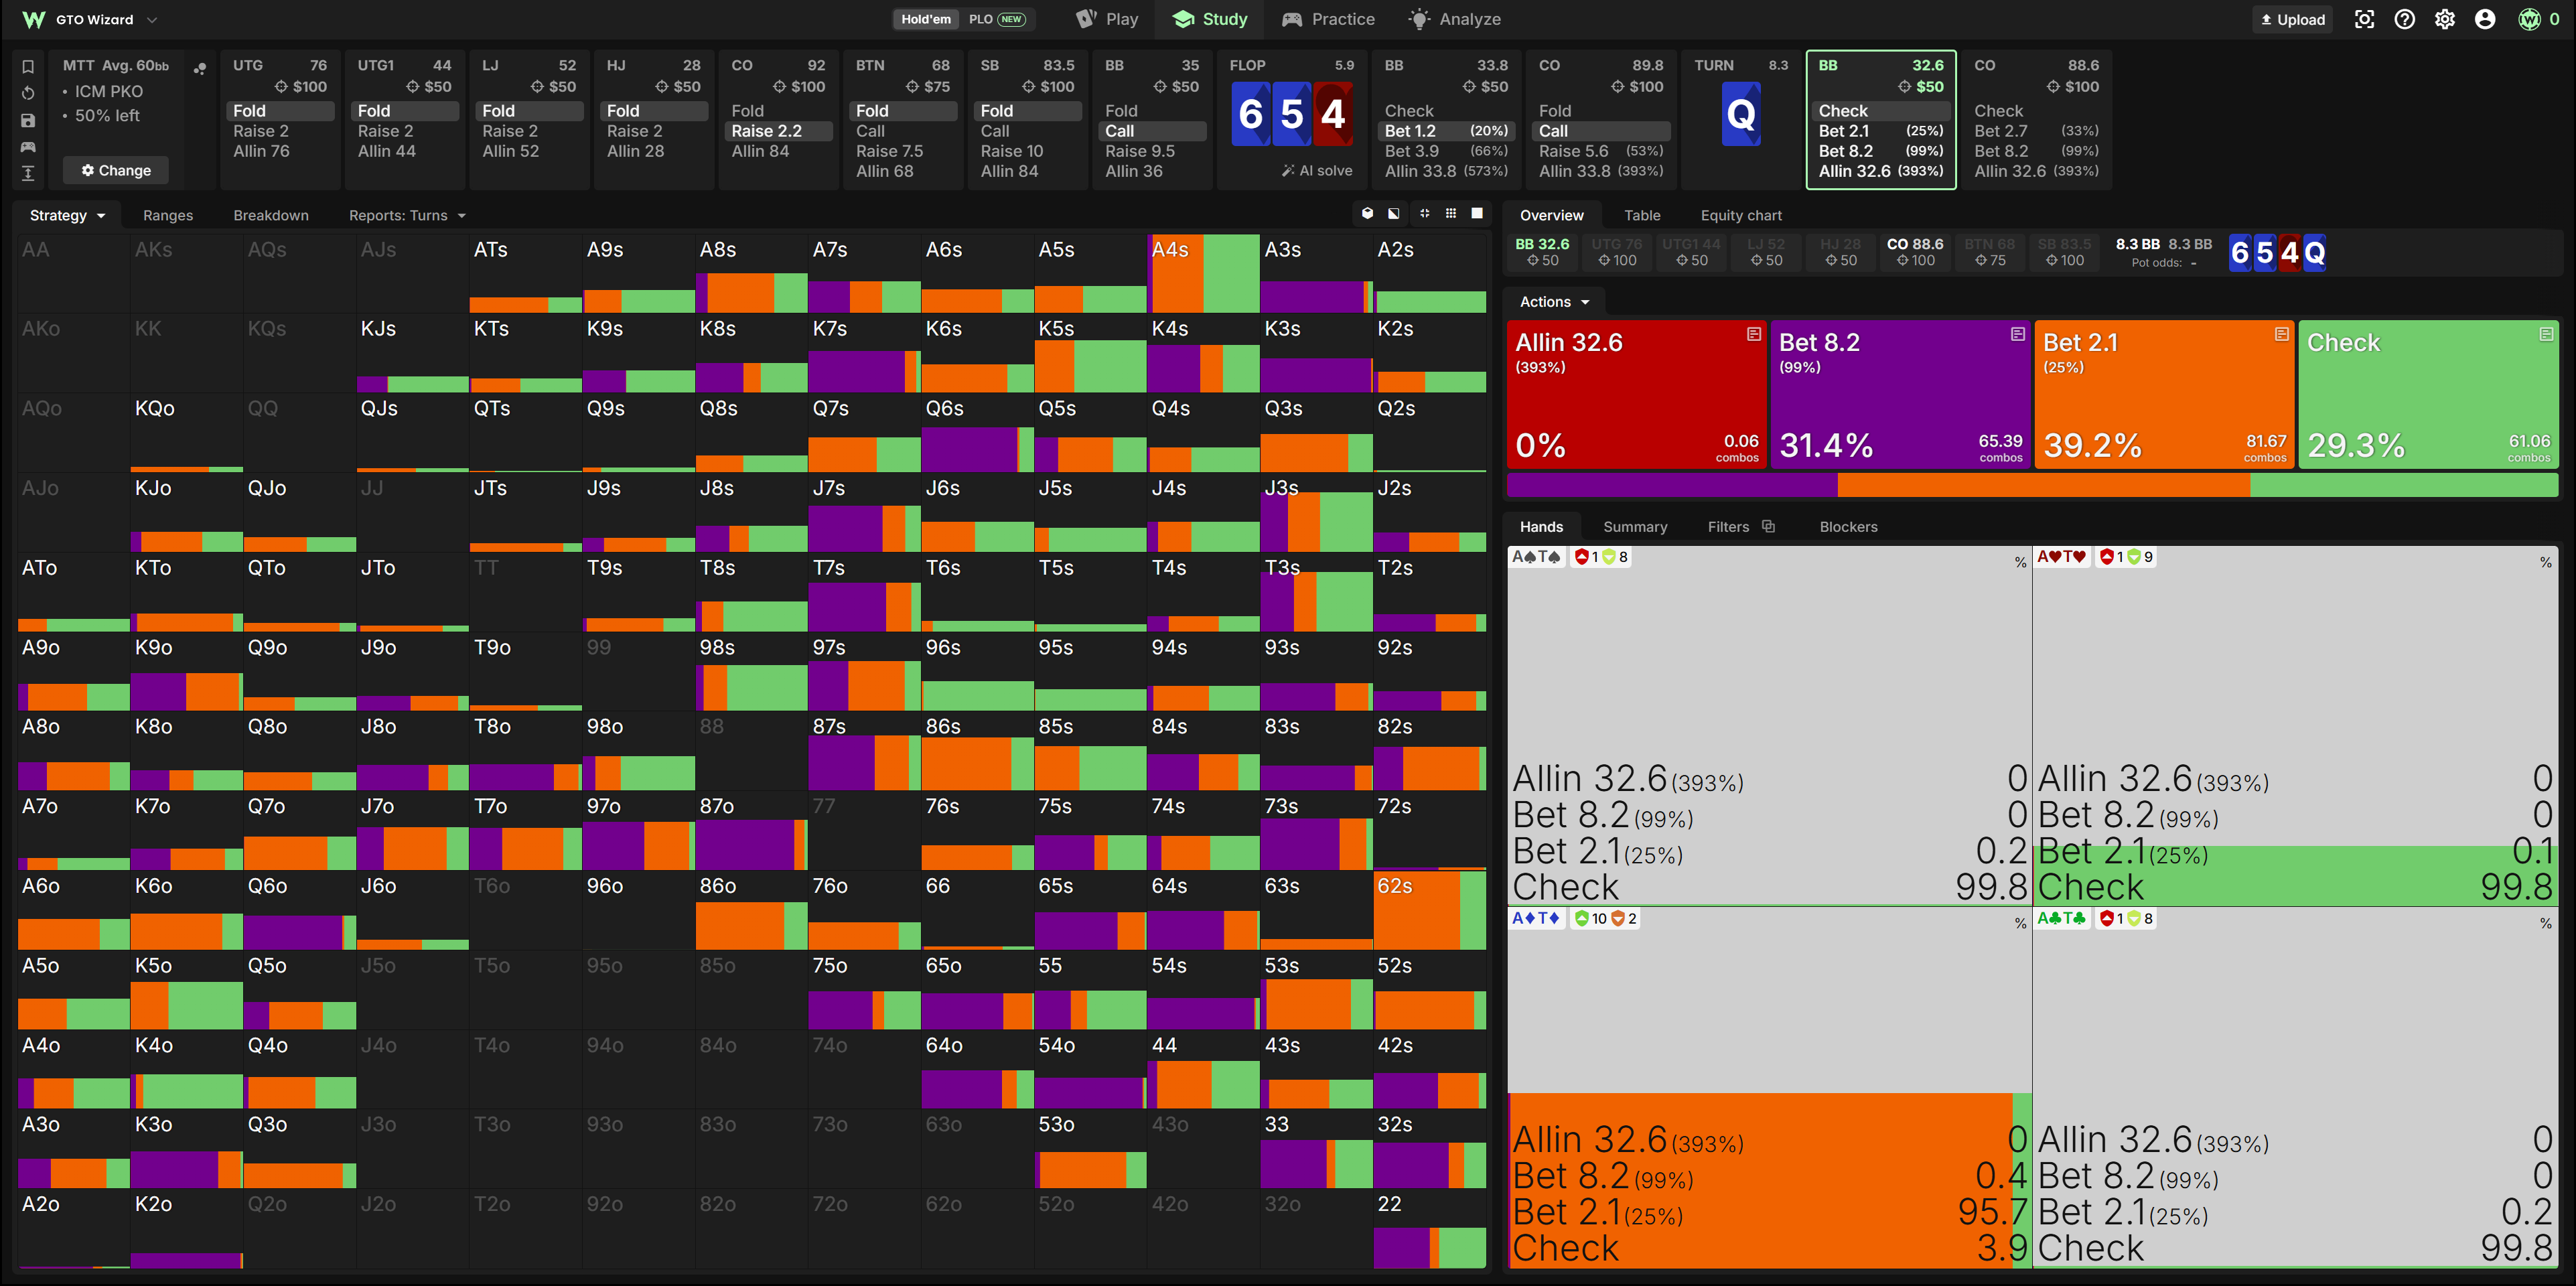The image size is (2576, 1286).
Task: Switch game type to PLO
Action: [x=996, y=19]
